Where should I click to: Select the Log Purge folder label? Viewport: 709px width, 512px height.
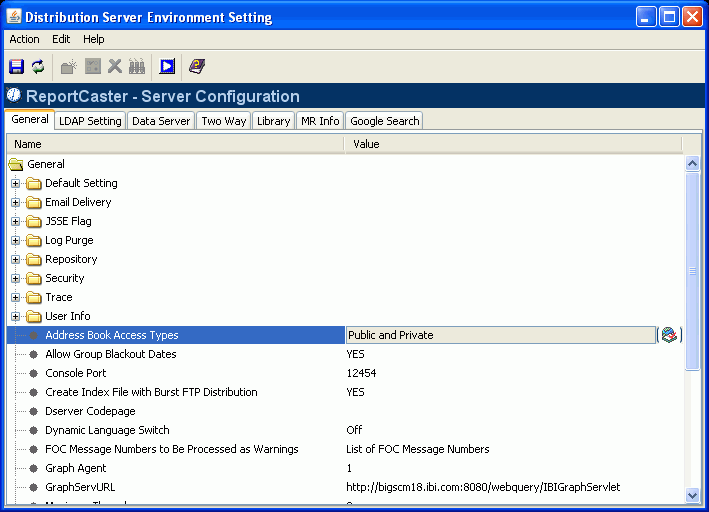point(69,240)
